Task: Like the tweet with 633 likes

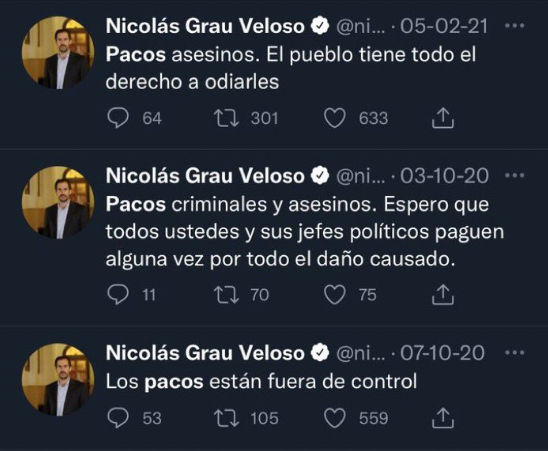Action: 335,118
